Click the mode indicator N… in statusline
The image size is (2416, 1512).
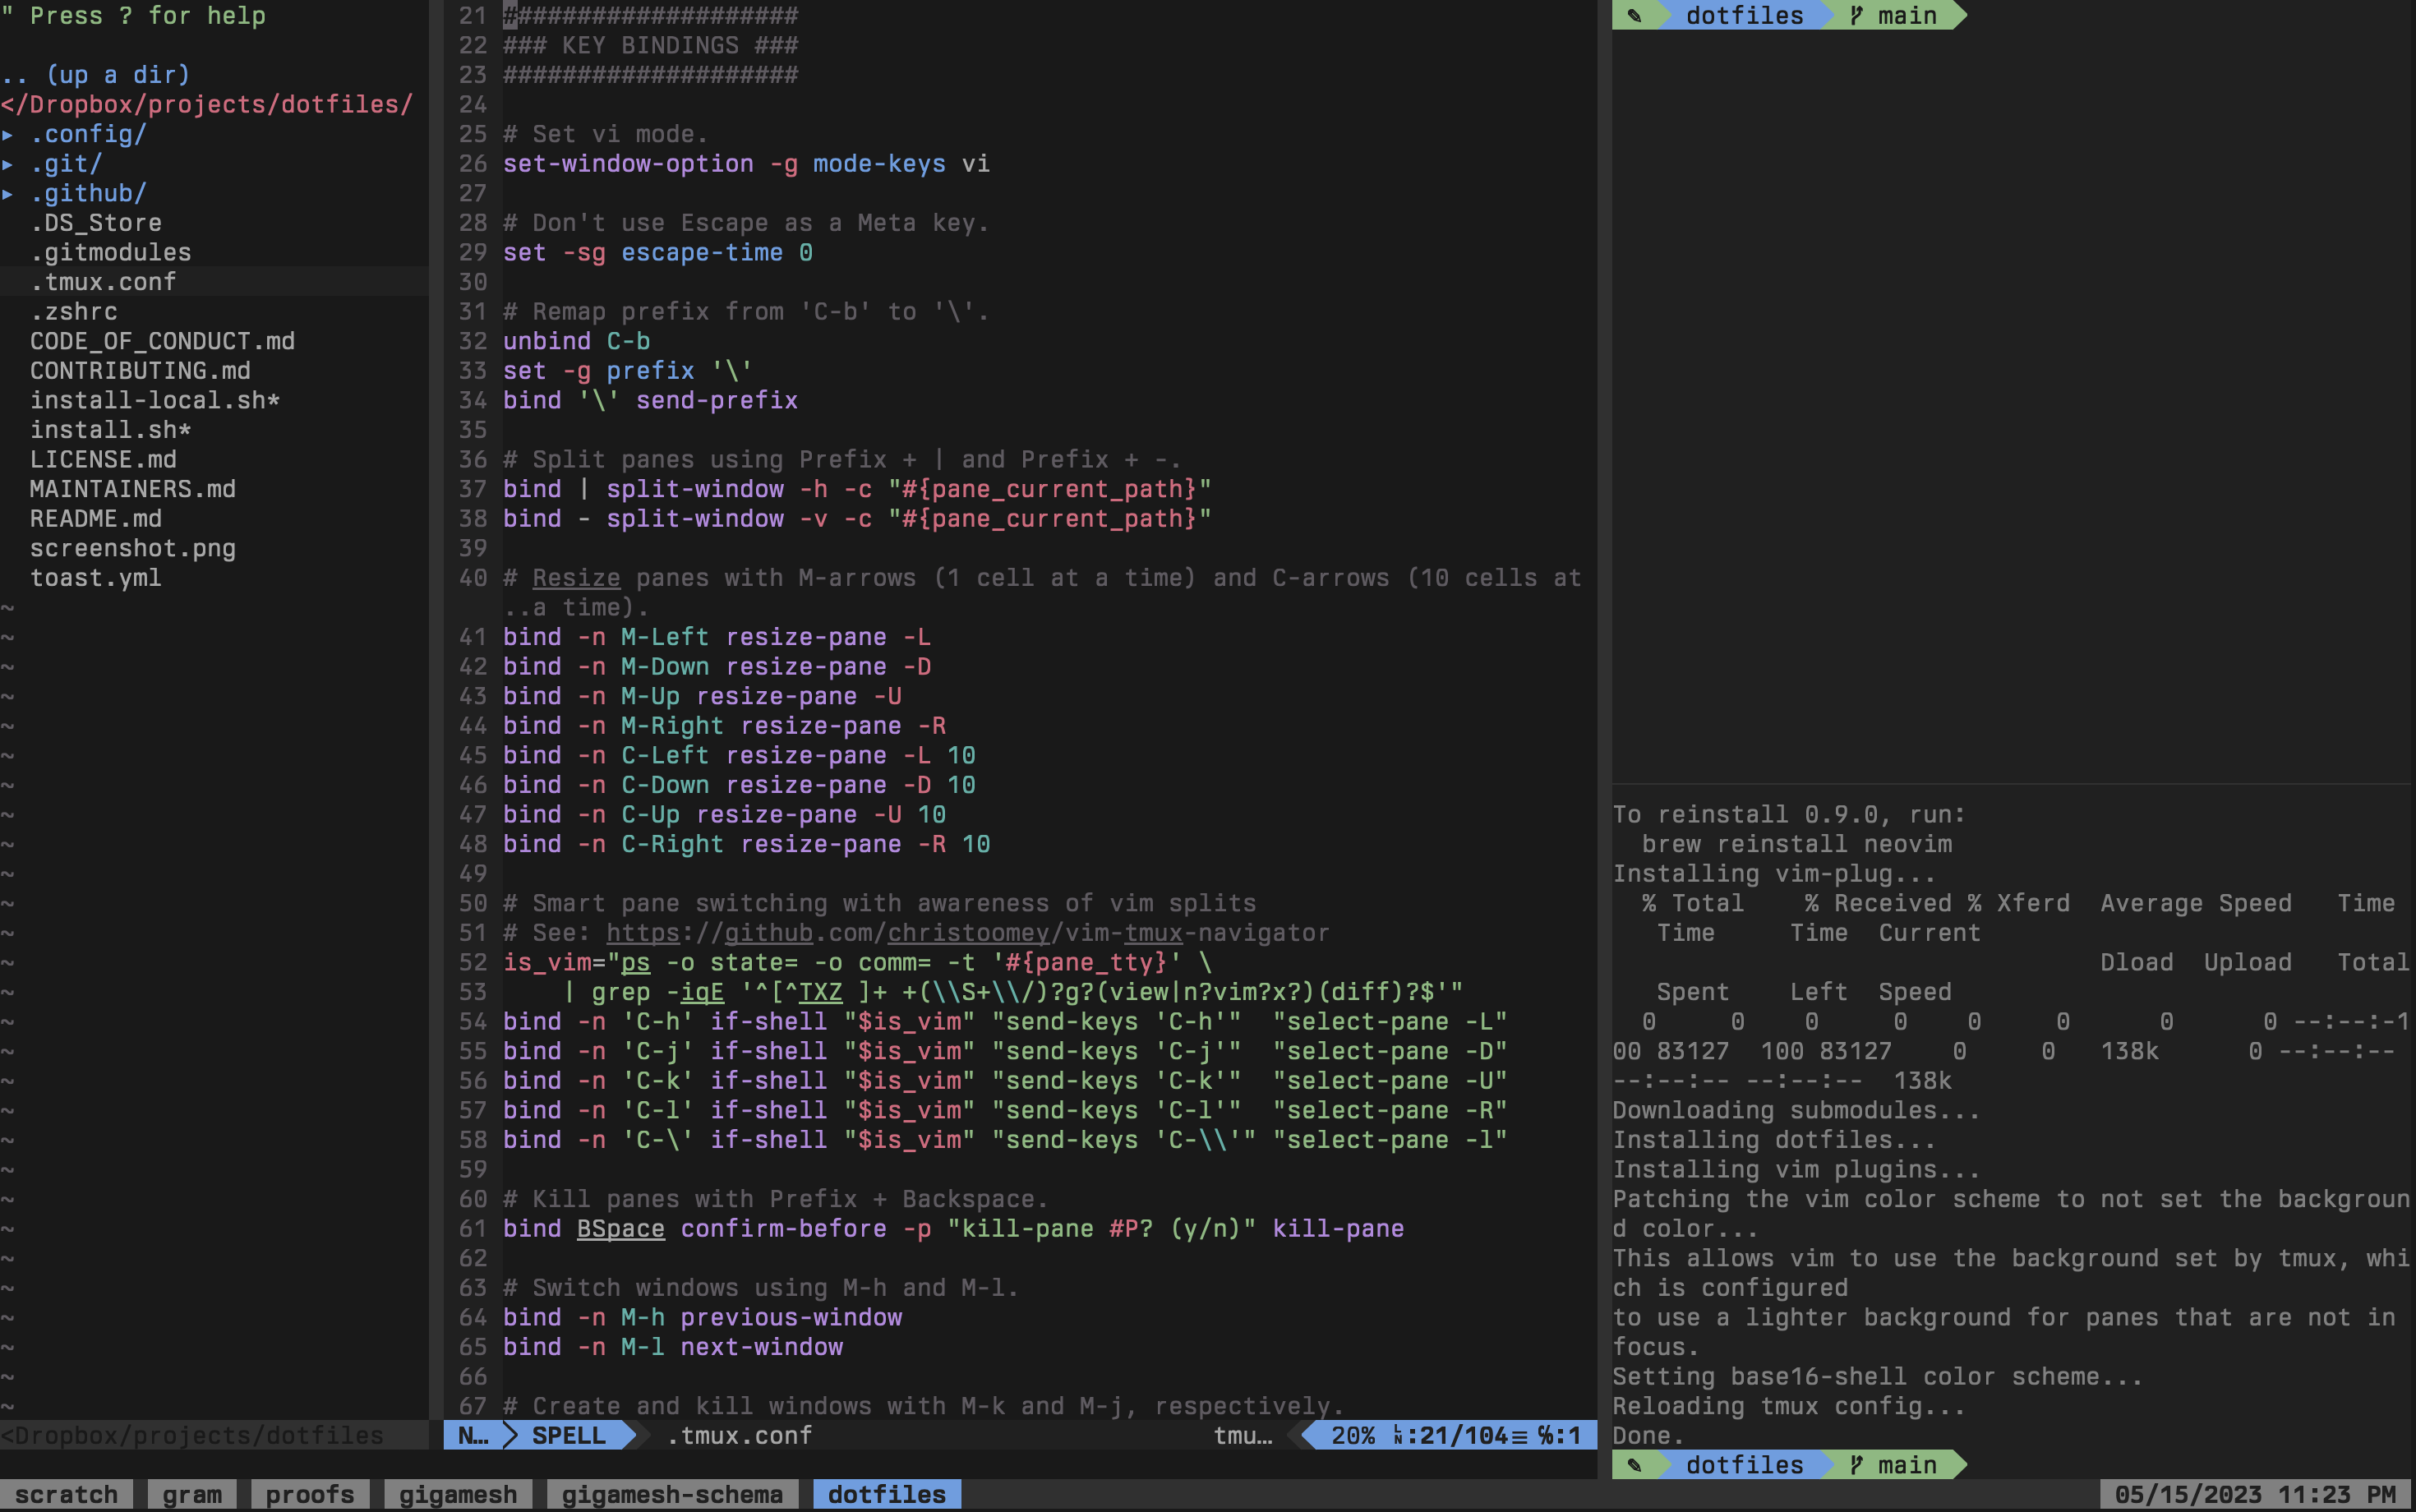[x=472, y=1435]
